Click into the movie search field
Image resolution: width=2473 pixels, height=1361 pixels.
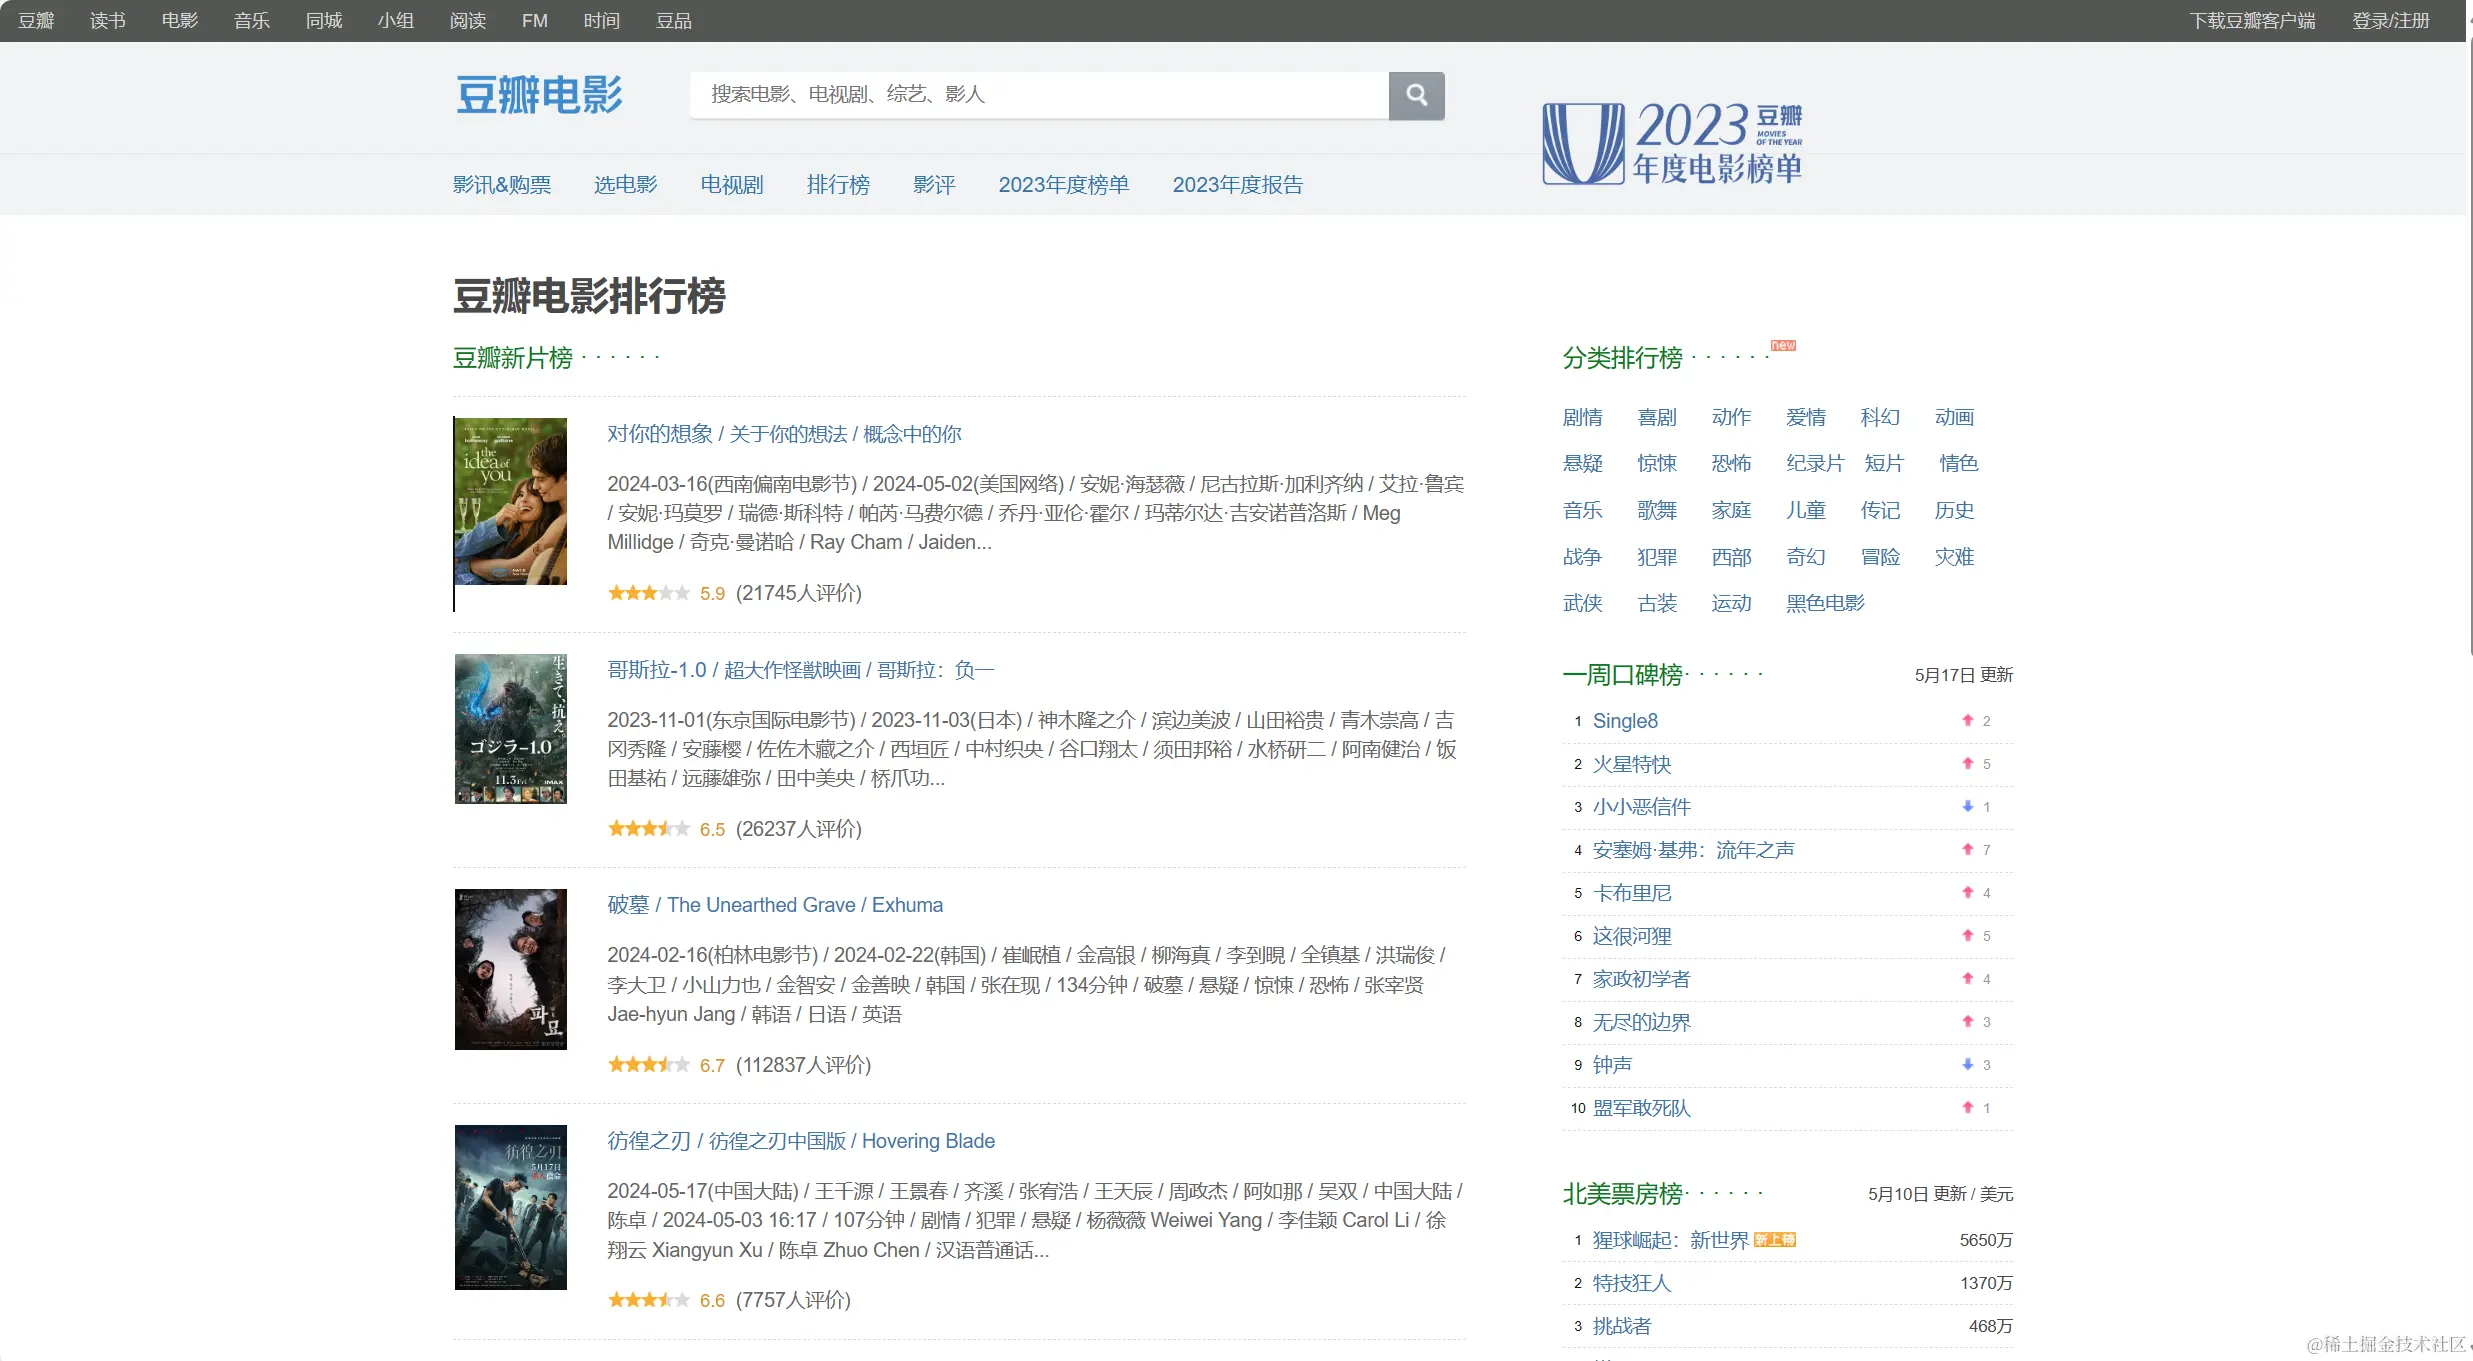(x=1038, y=95)
